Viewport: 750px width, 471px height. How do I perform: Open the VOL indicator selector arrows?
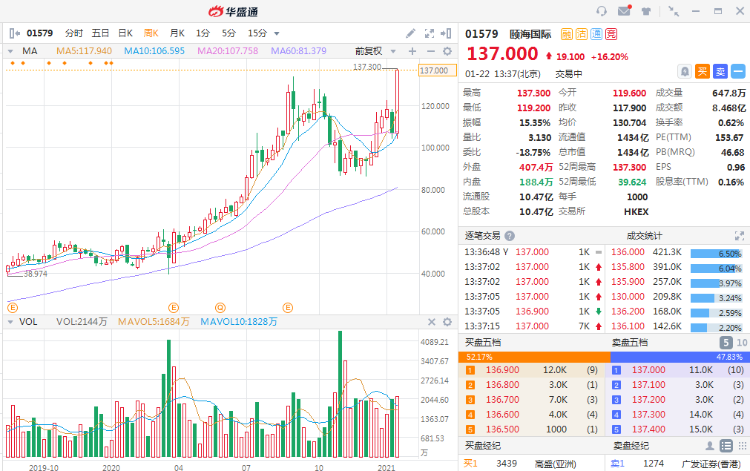(11, 322)
